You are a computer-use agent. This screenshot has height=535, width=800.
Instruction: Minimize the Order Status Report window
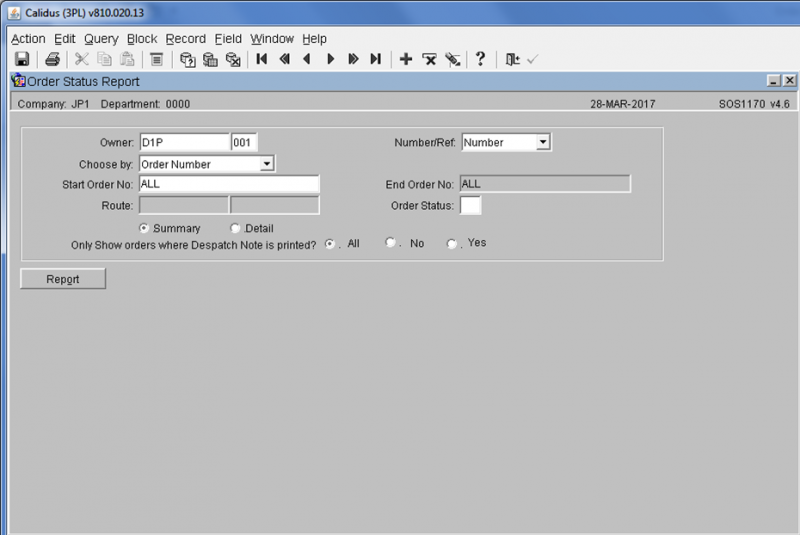[773, 81]
